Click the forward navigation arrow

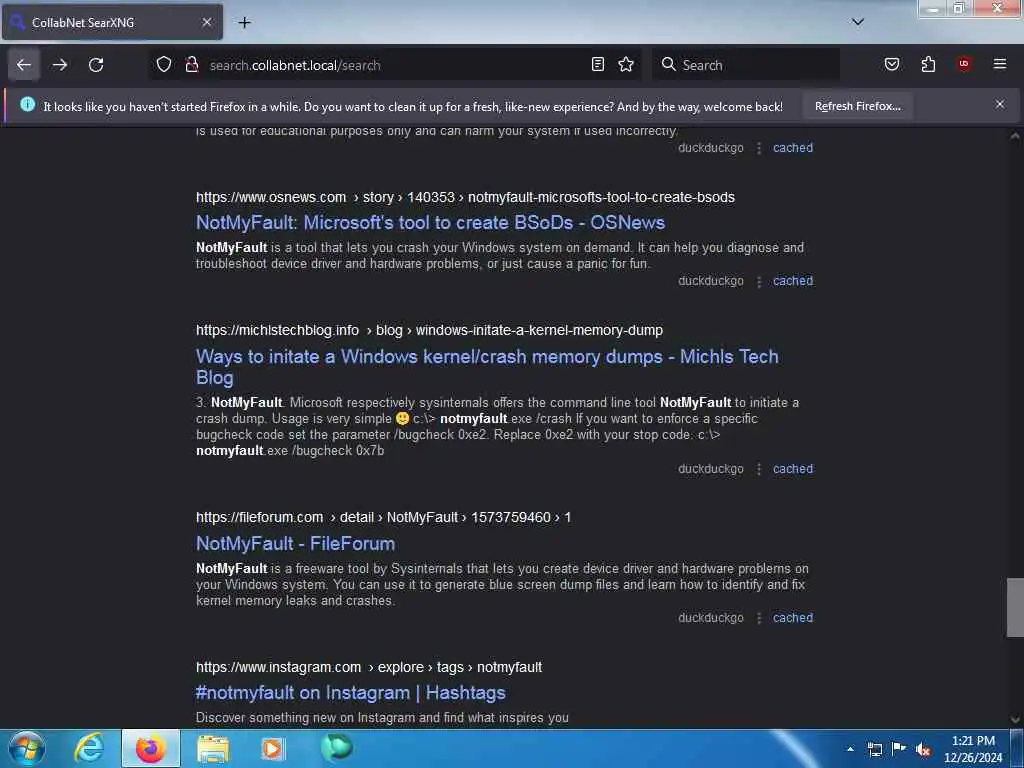click(x=60, y=65)
